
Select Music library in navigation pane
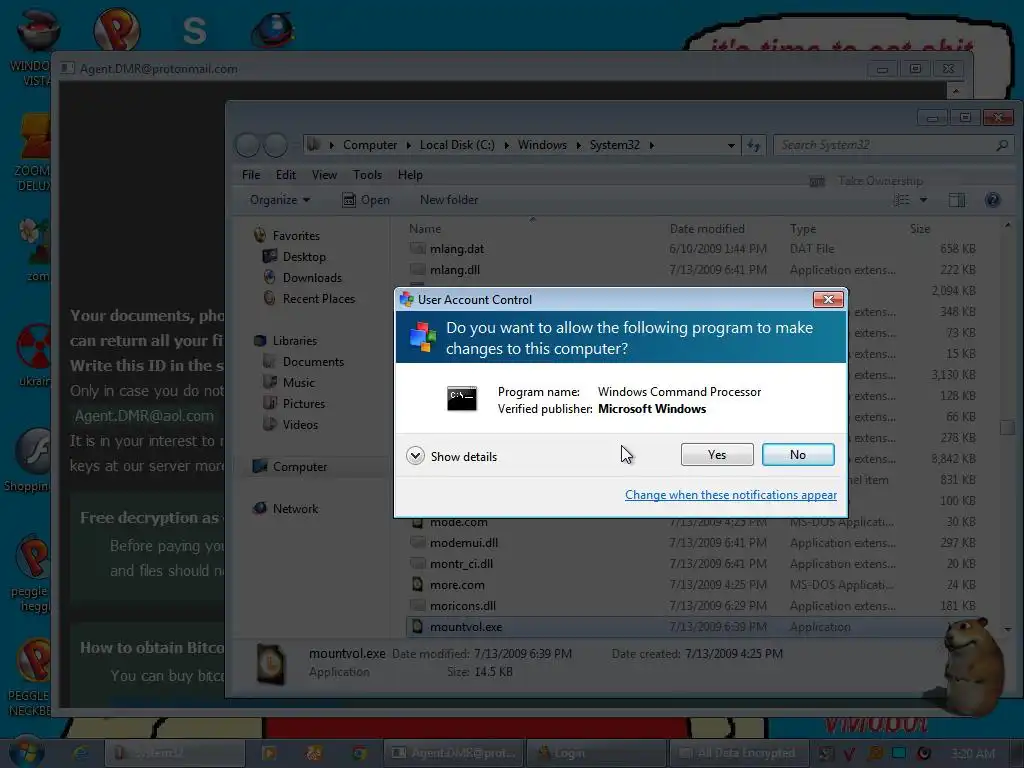pyautogui.click(x=298, y=383)
